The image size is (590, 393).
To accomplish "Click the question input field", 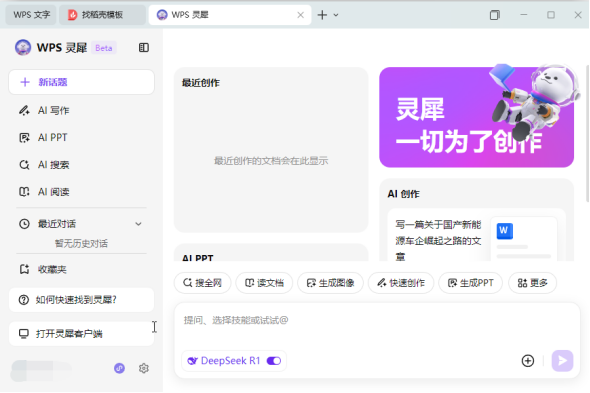I will pos(376,326).
